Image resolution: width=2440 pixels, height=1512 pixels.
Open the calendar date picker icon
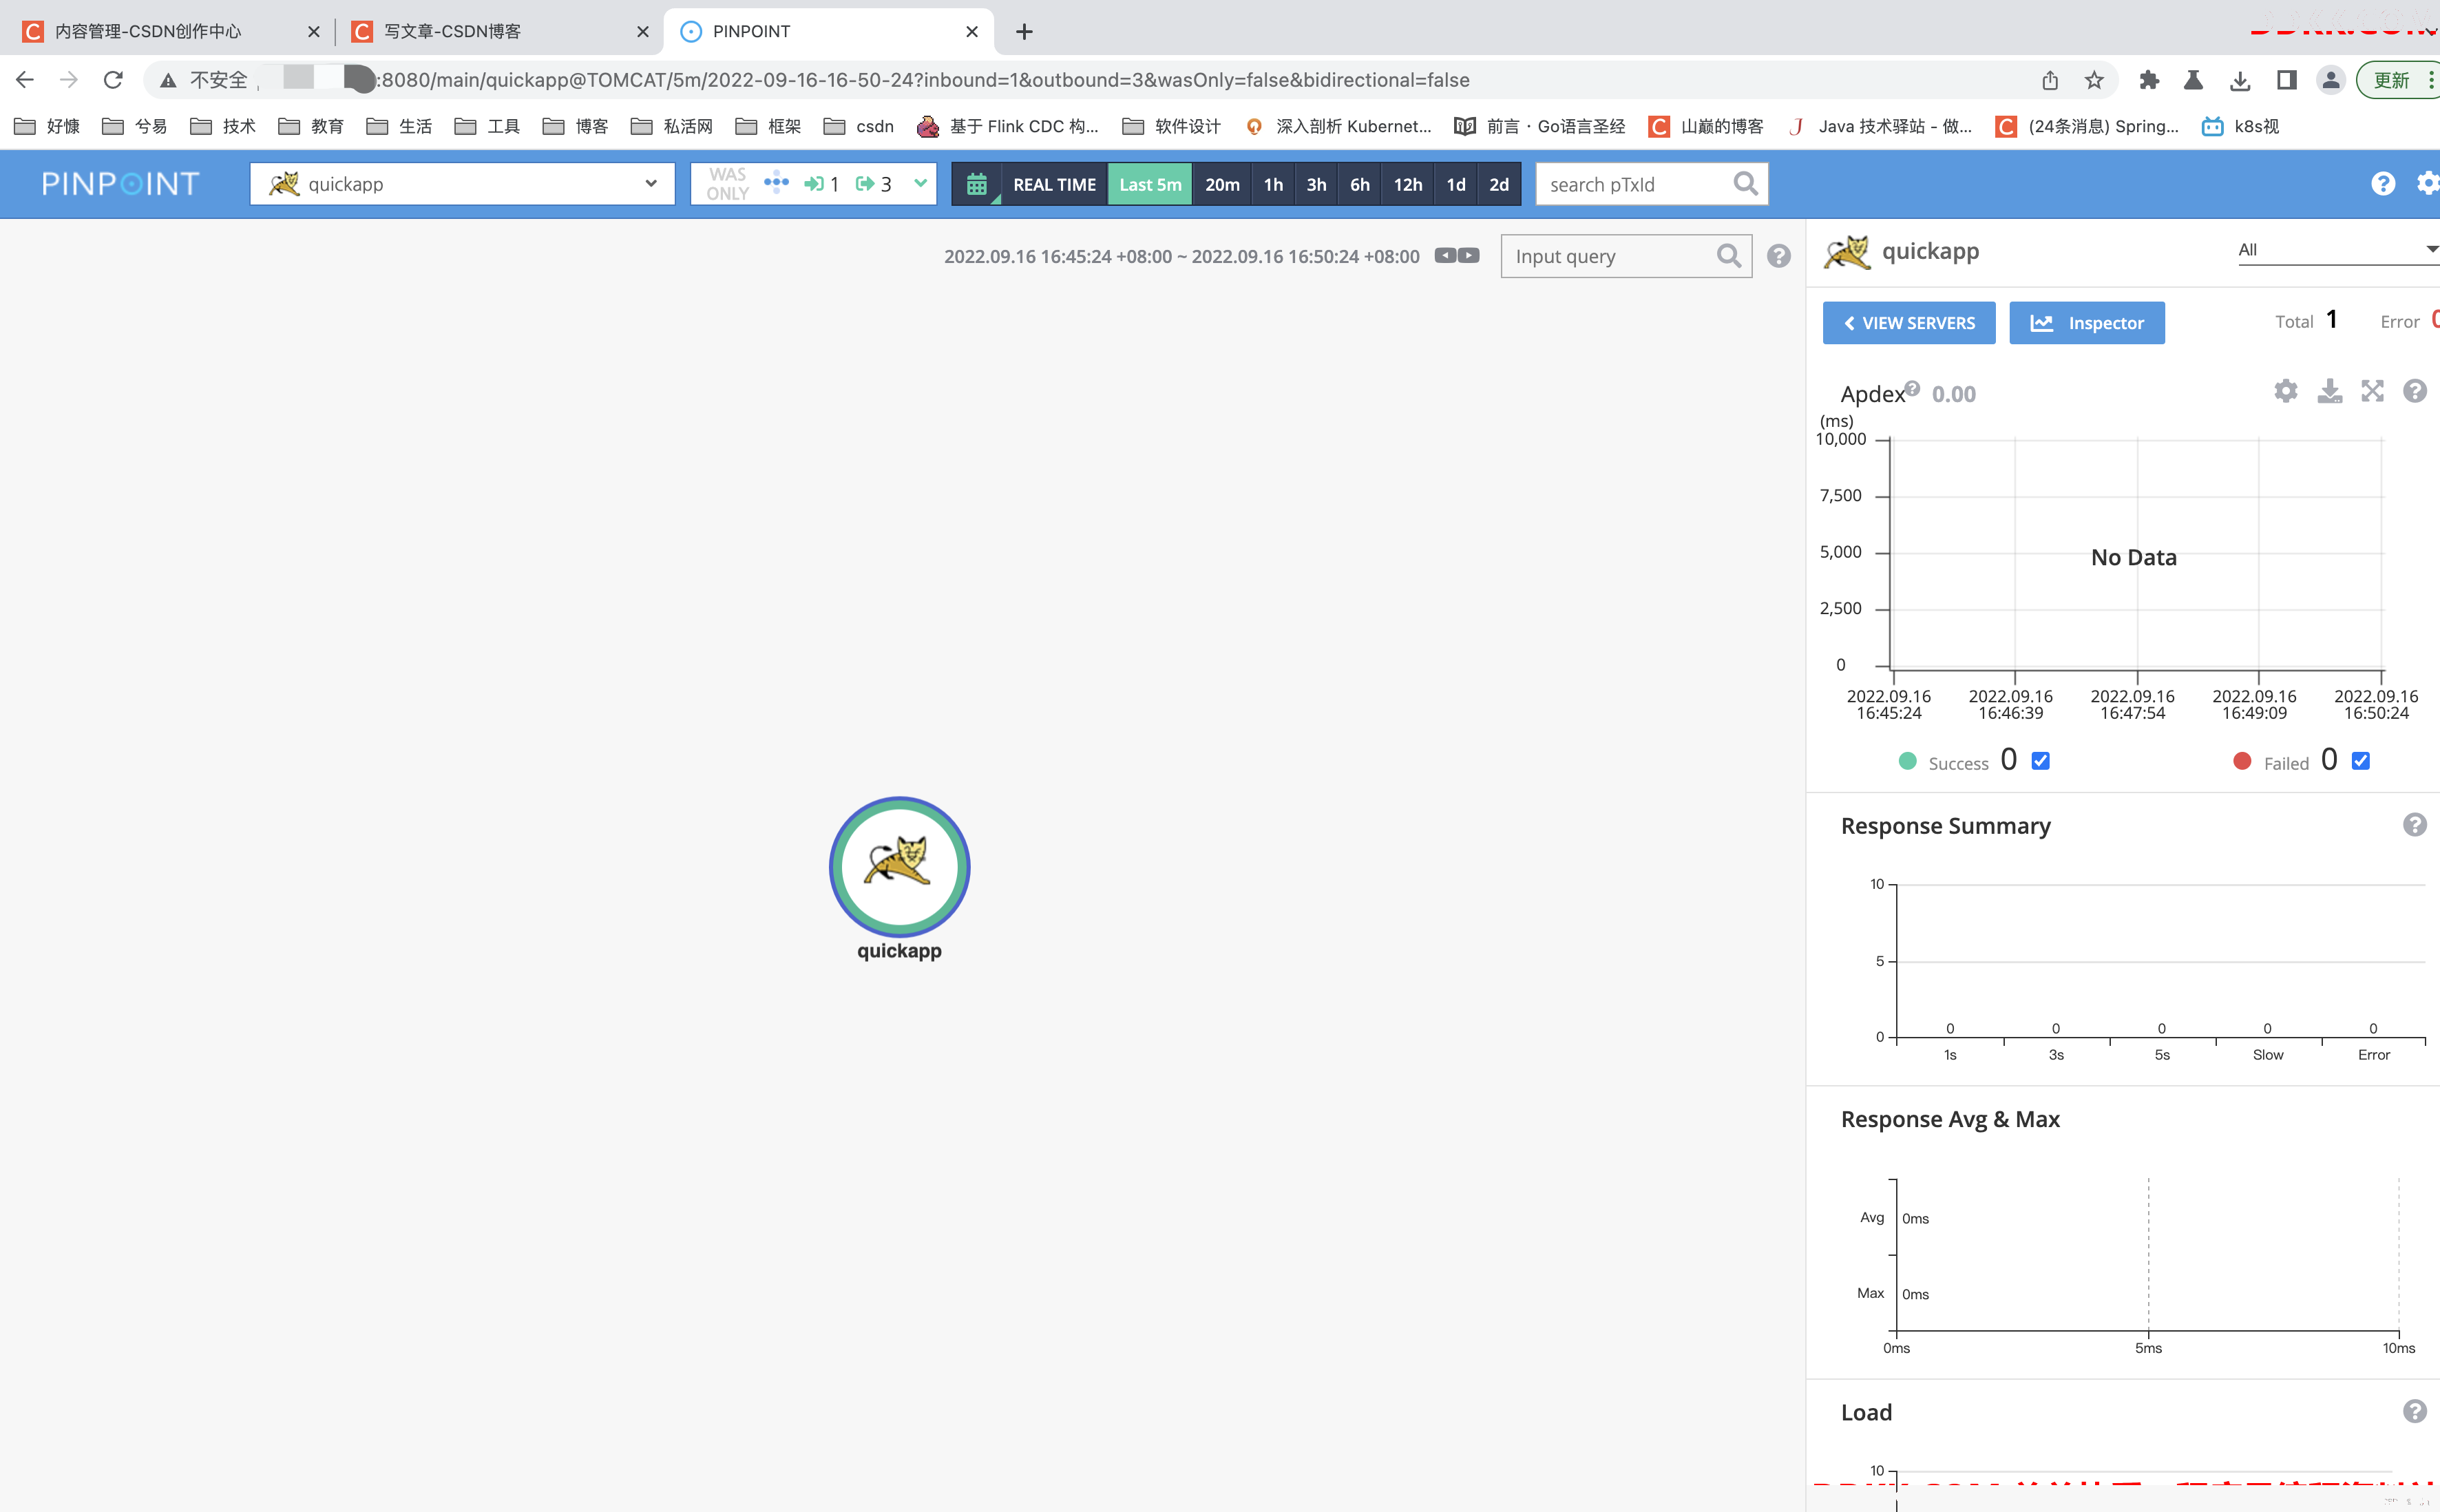[x=977, y=185]
